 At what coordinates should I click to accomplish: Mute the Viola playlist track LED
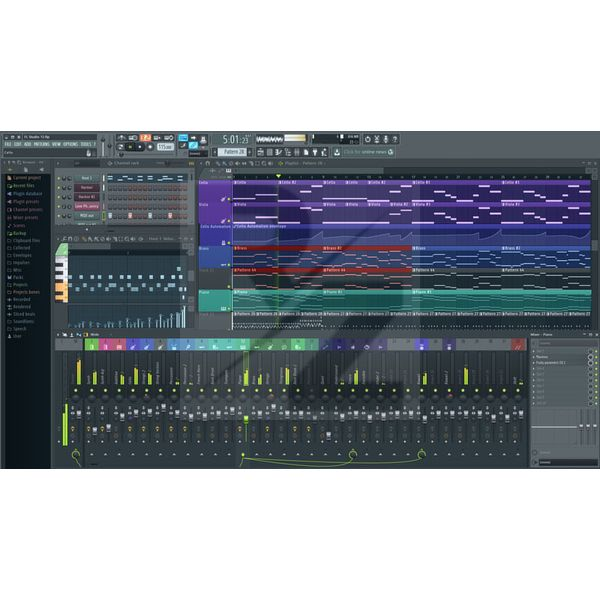[229, 221]
